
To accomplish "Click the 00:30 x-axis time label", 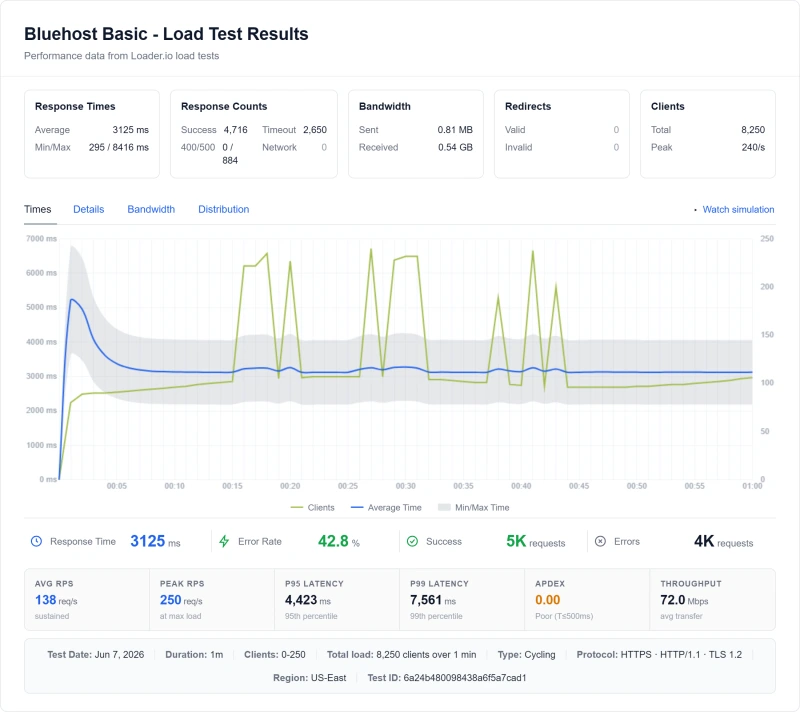I will click(x=406, y=486).
